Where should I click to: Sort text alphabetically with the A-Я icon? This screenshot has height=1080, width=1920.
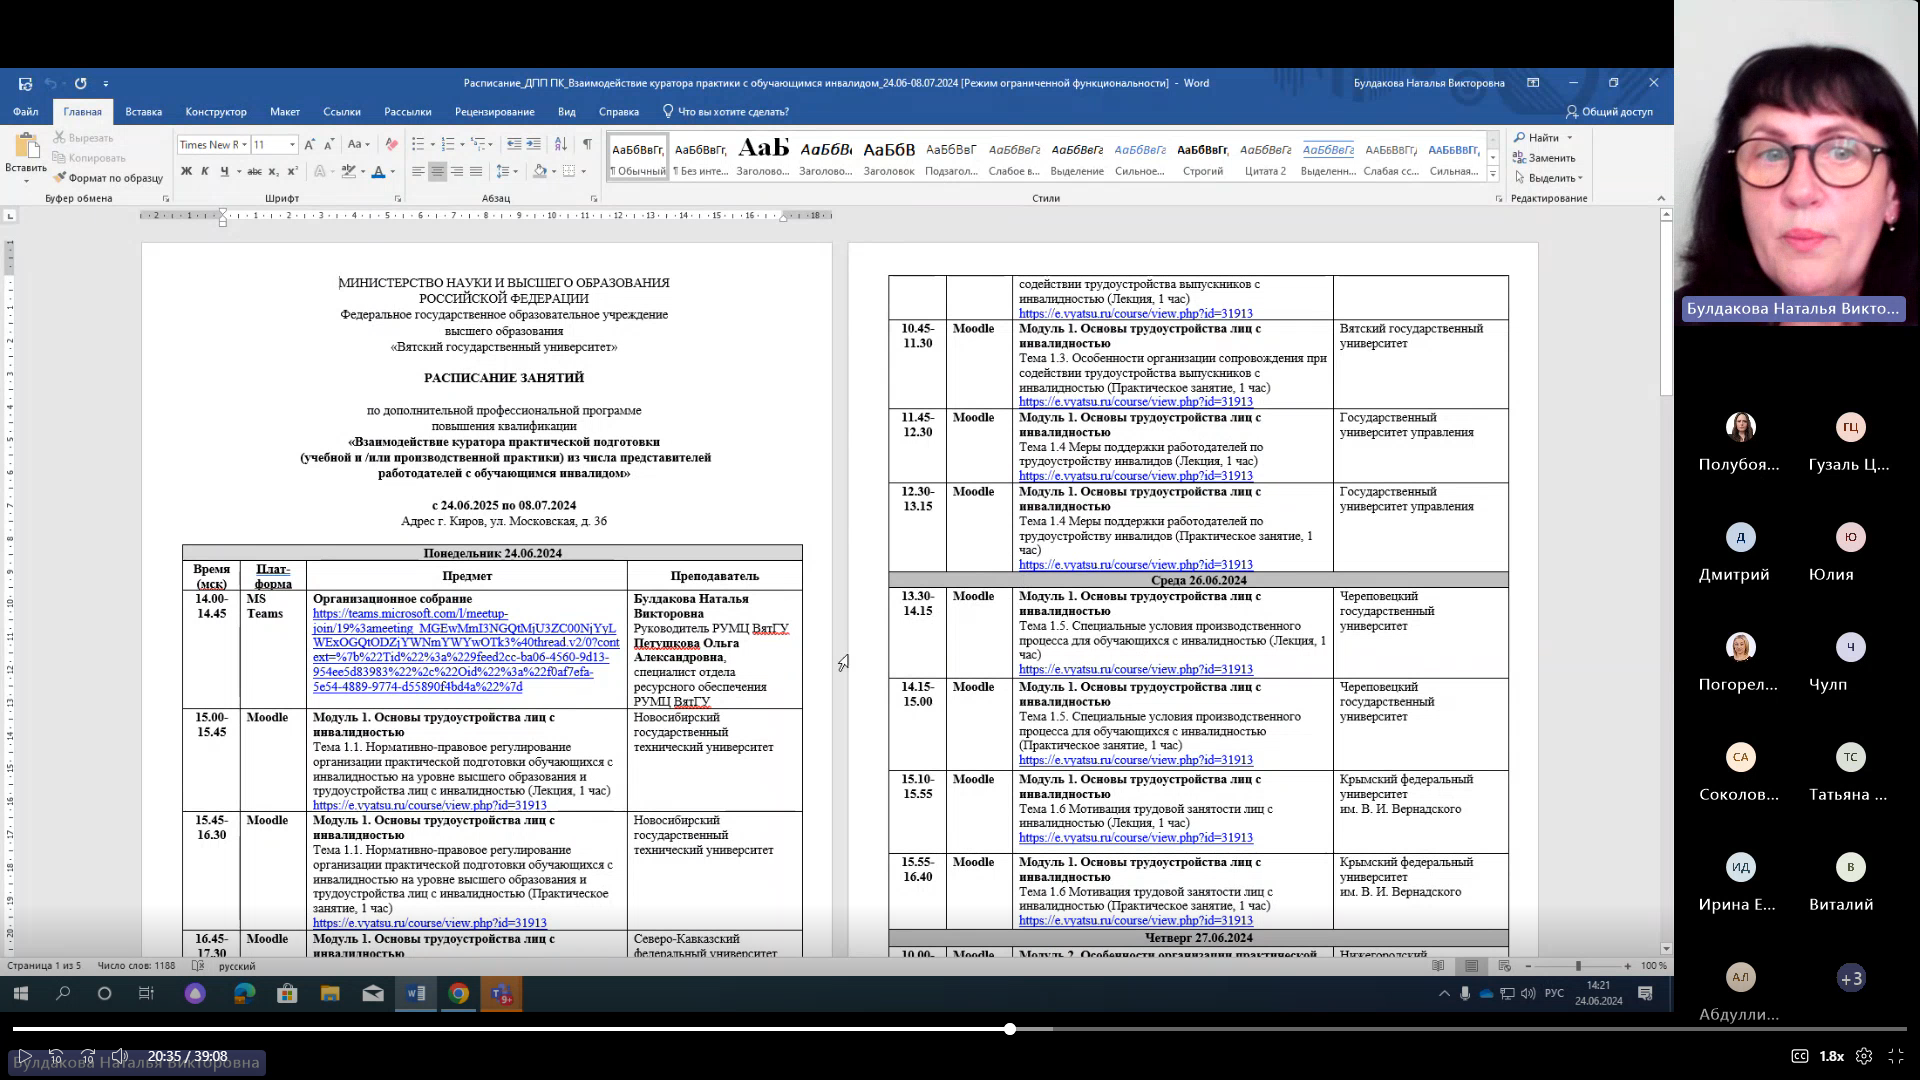[561, 145]
